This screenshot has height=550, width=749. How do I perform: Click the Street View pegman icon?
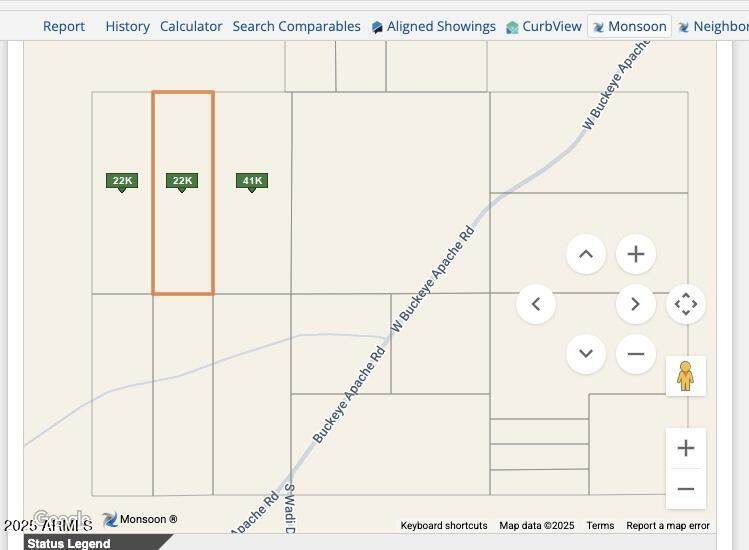click(685, 376)
